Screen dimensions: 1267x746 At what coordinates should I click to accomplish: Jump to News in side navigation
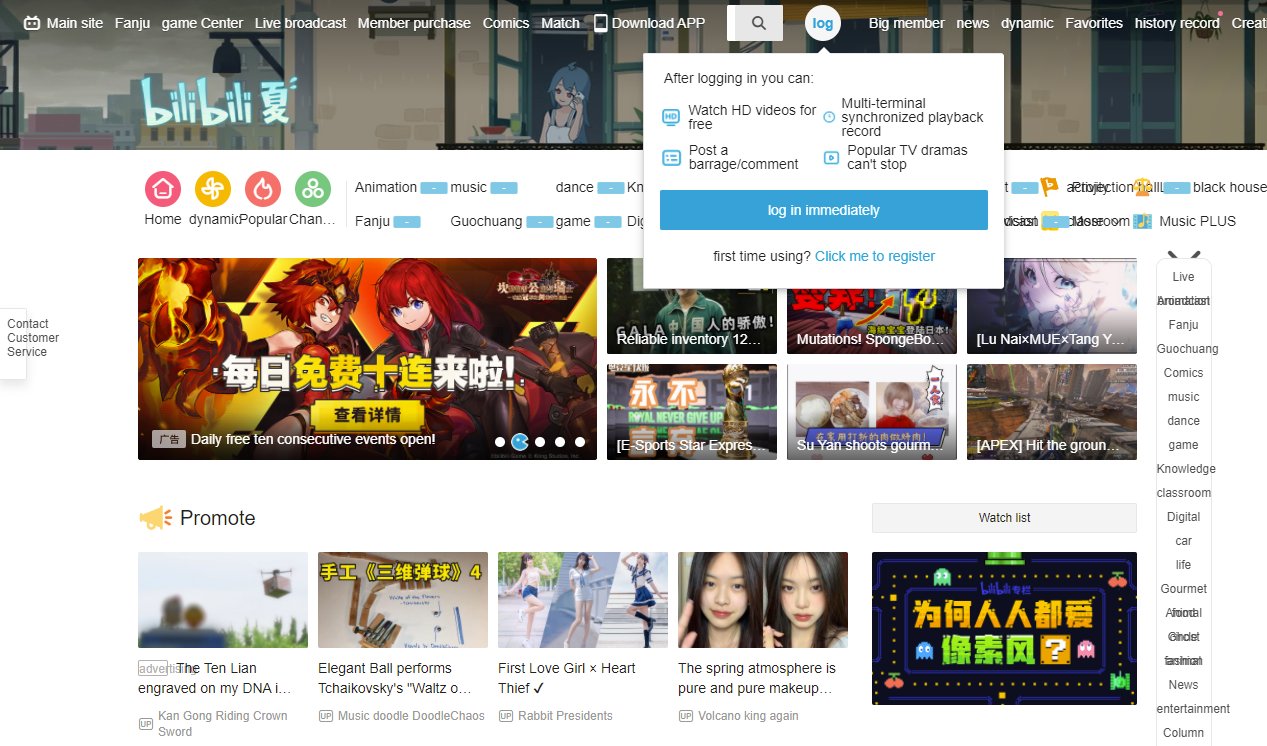[1183, 685]
